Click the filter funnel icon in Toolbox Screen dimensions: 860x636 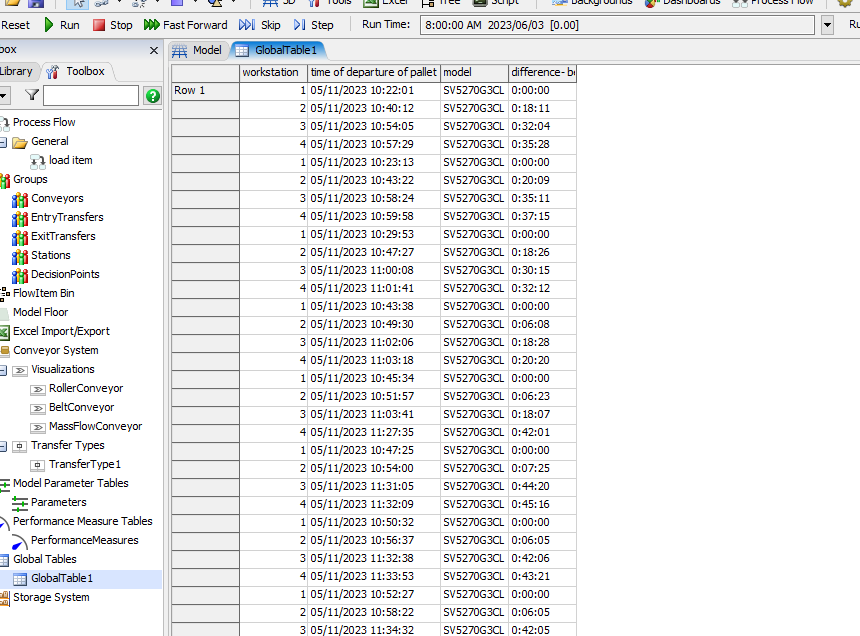32,95
